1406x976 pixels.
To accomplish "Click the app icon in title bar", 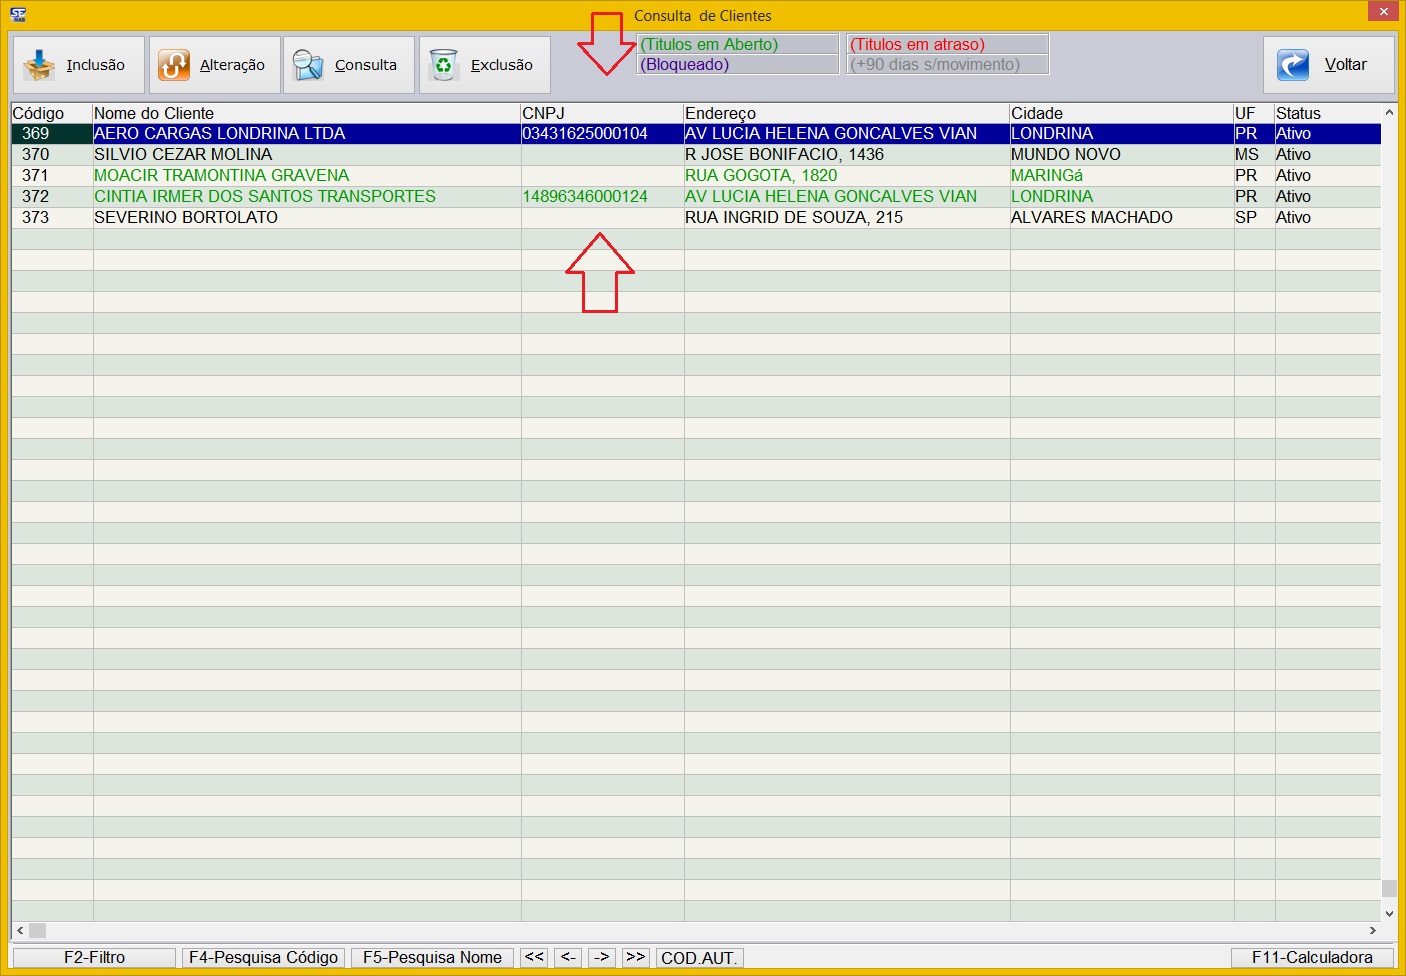I will pyautogui.click(x=18, y=14).
